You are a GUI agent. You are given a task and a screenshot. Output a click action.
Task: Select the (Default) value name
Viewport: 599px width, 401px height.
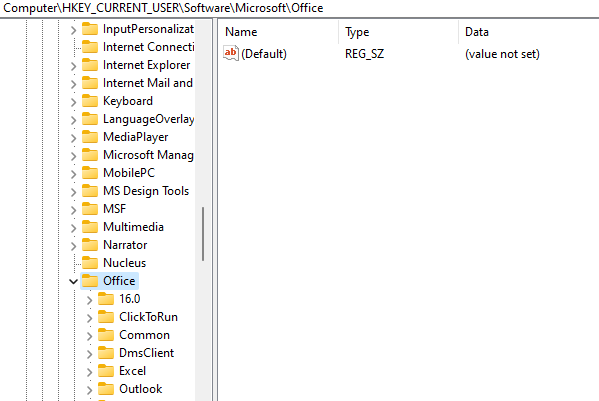point(264,54)
